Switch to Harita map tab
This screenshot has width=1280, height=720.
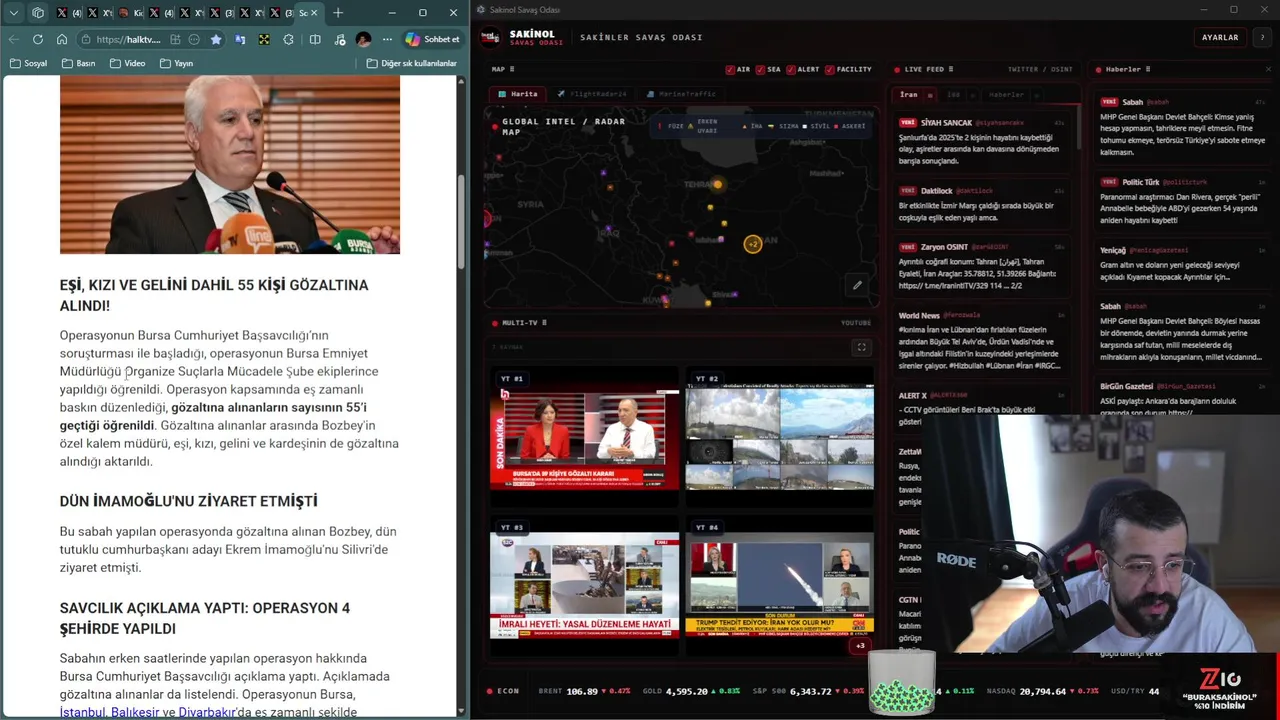tap(518, 94)
